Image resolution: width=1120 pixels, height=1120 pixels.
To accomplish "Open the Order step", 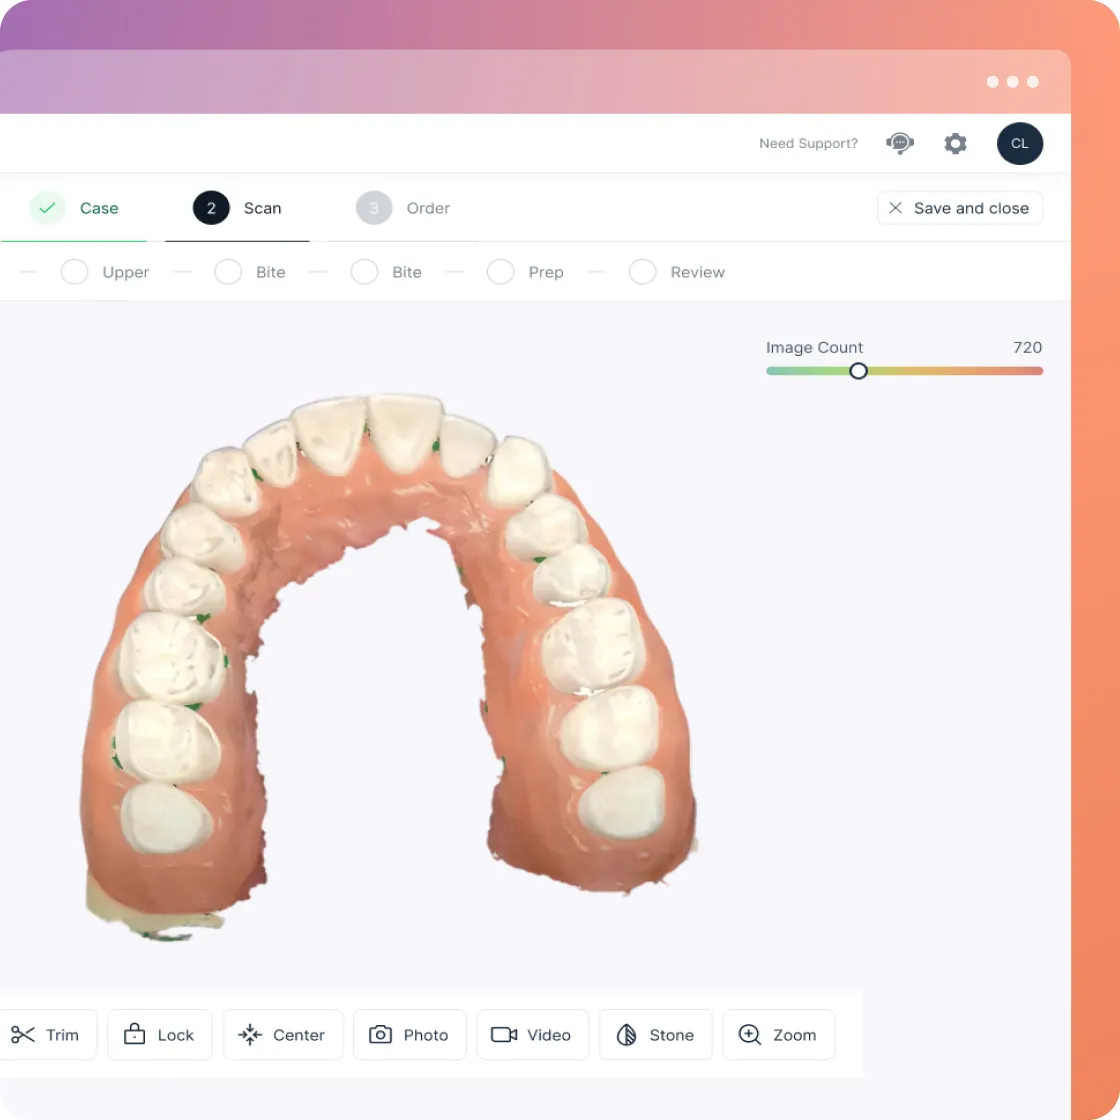I will coord(403,208).
